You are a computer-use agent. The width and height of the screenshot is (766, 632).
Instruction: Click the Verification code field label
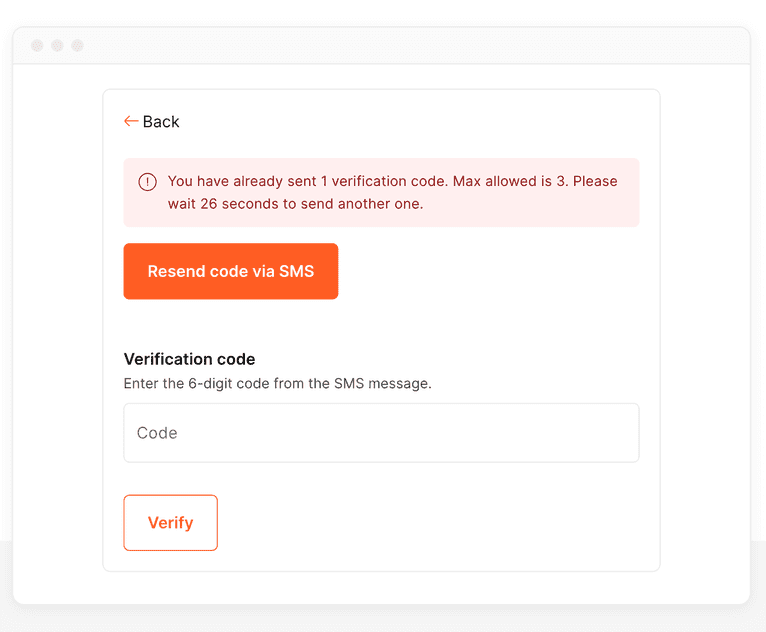[x=189, y=359]
